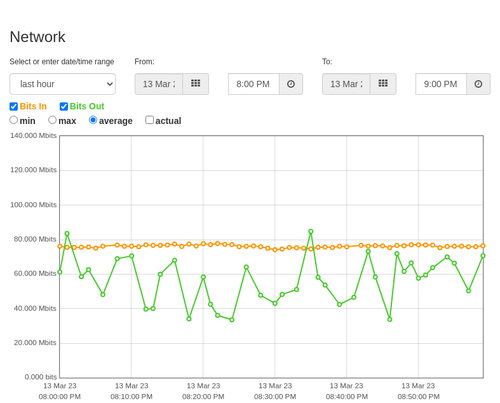Open the From time clock picker

[291, 84]
